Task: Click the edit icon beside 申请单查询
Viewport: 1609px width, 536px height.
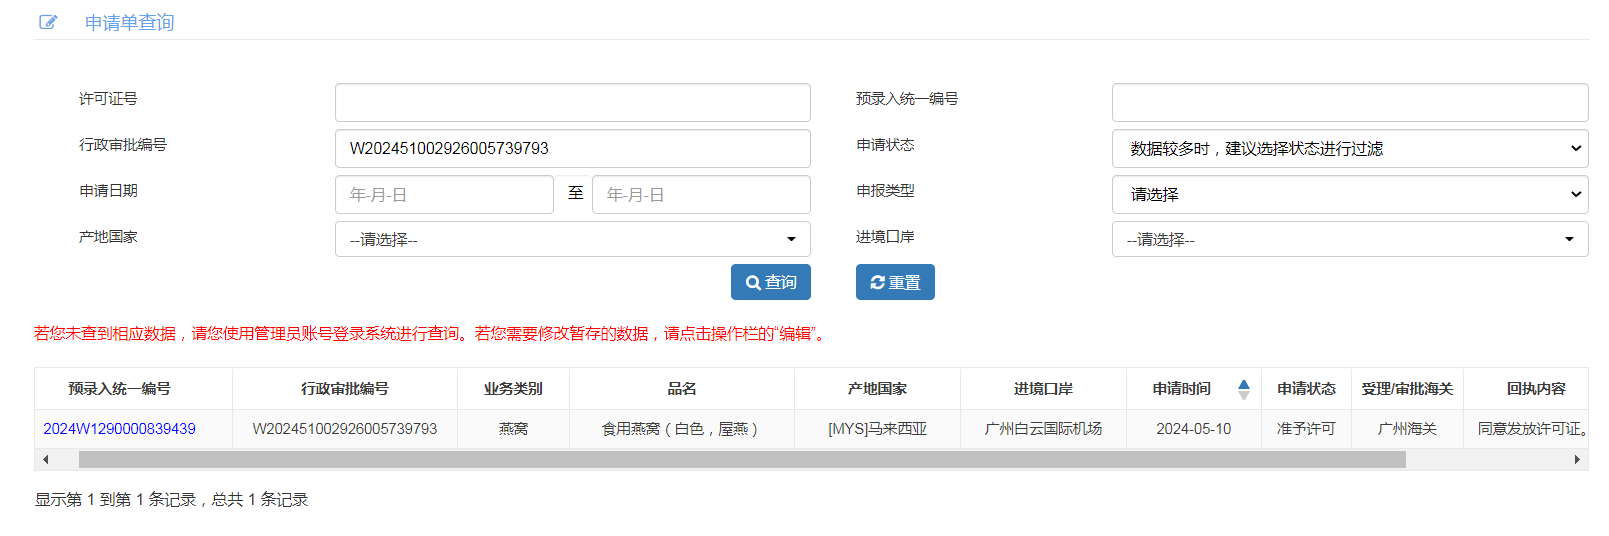Action: 48,22
